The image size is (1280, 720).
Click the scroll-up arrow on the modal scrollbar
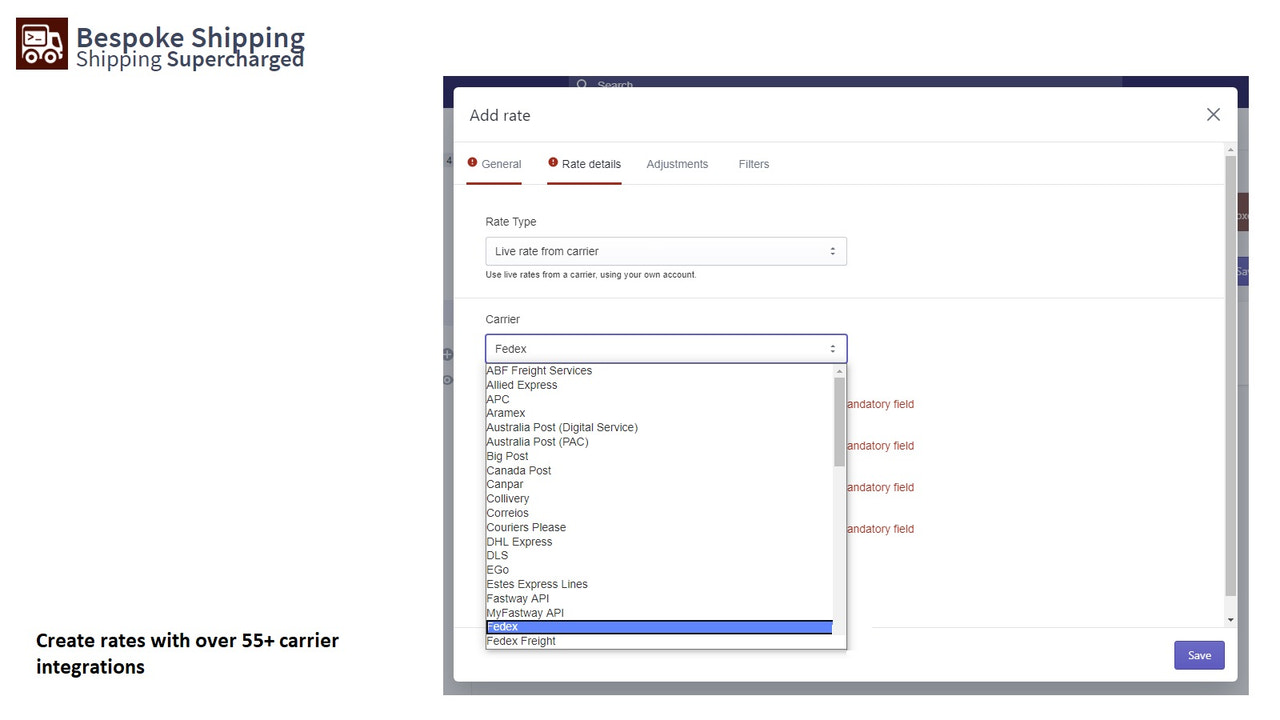[1231, 148]
